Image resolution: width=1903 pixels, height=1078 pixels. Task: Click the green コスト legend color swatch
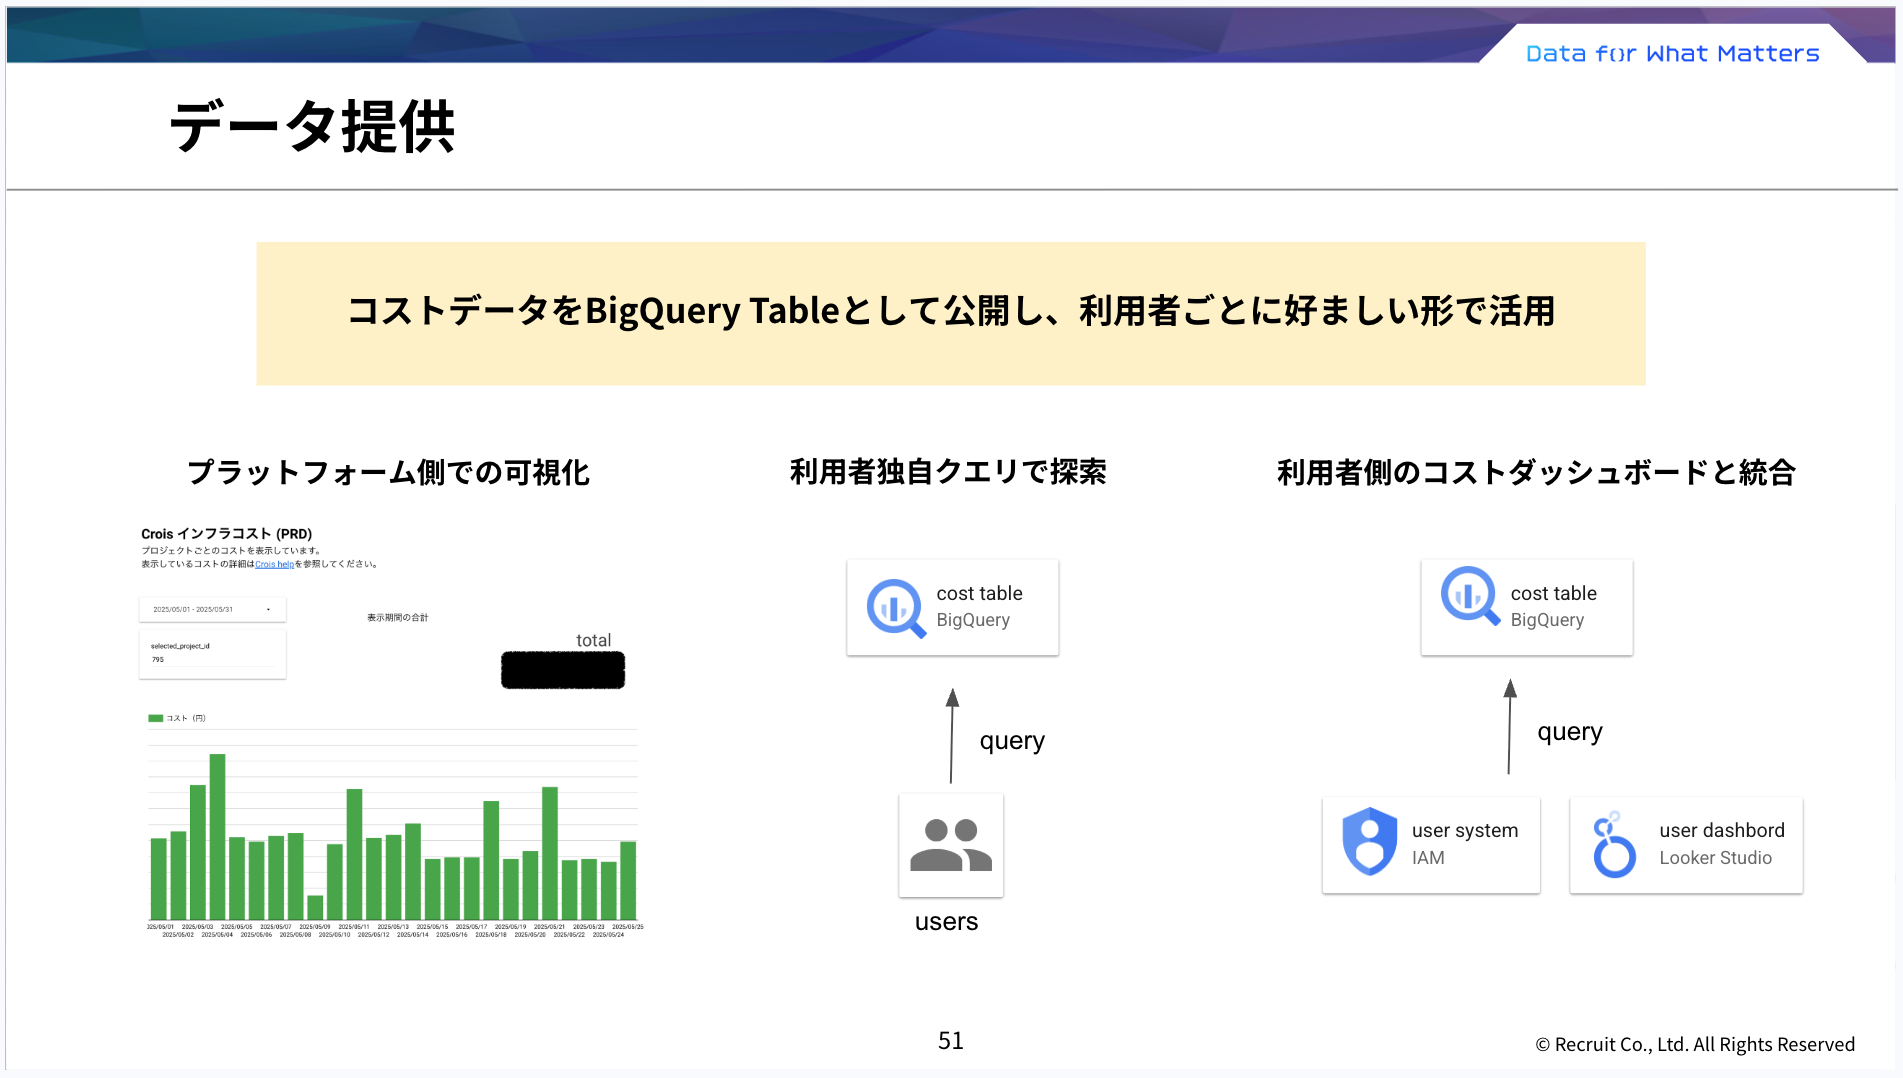(x=155, y=717)
